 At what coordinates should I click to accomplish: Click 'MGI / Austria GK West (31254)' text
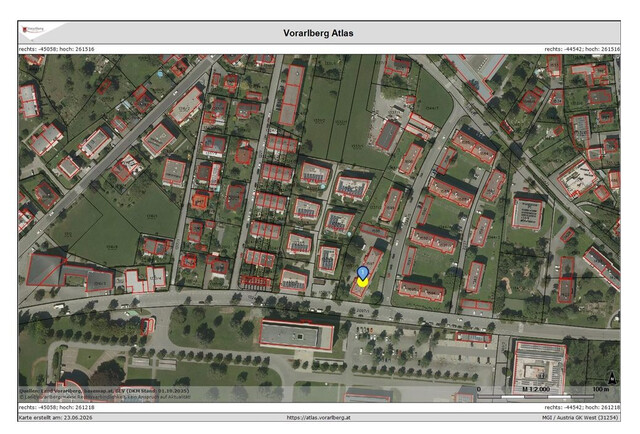[580, 418]
